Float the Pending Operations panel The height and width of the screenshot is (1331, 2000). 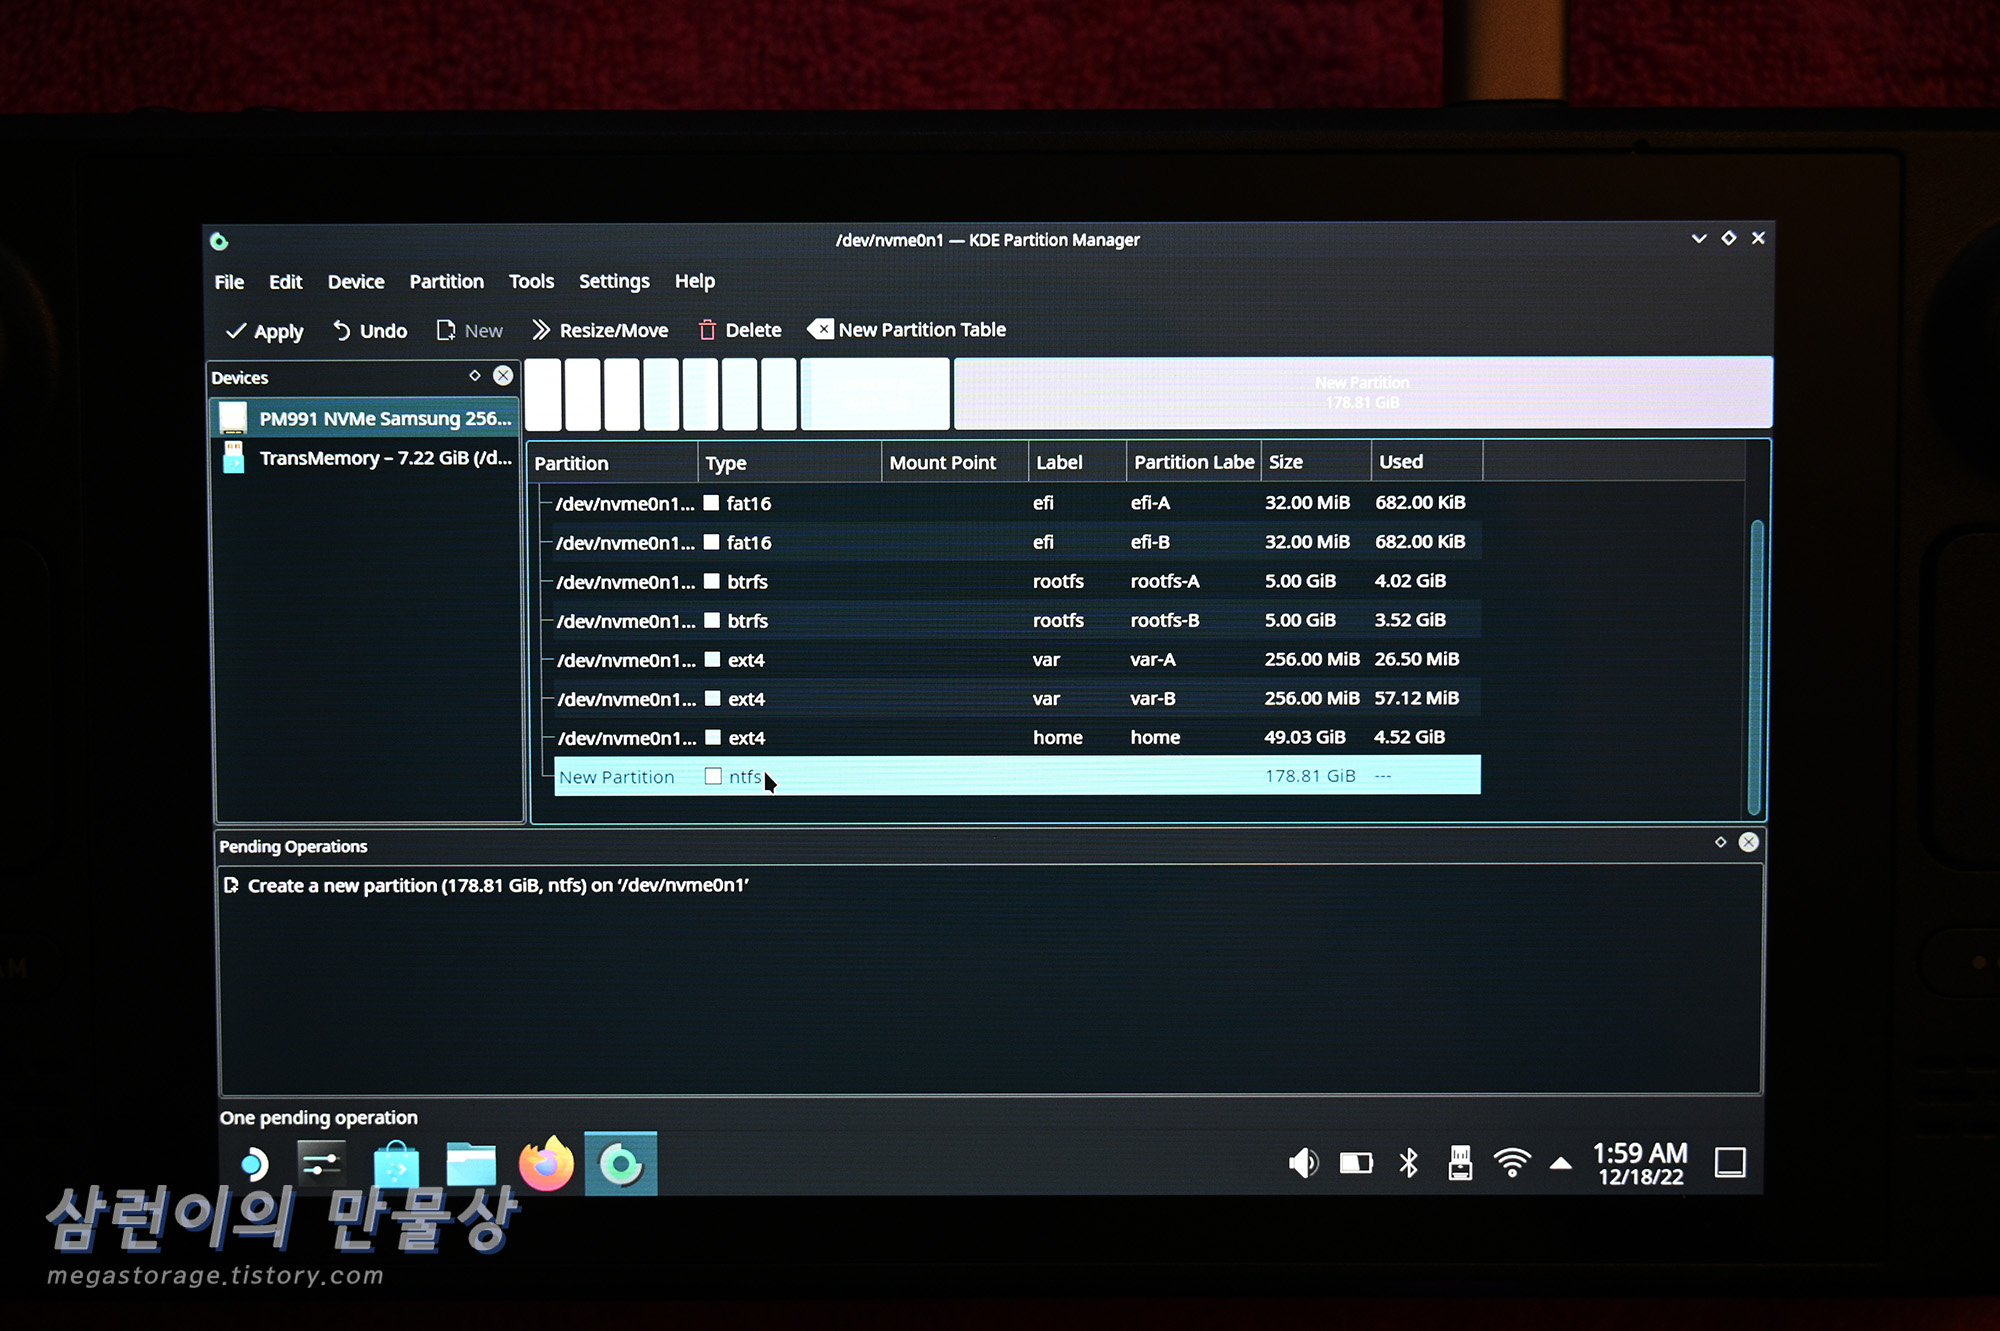pyautogui.click(x=1721, y=842)
